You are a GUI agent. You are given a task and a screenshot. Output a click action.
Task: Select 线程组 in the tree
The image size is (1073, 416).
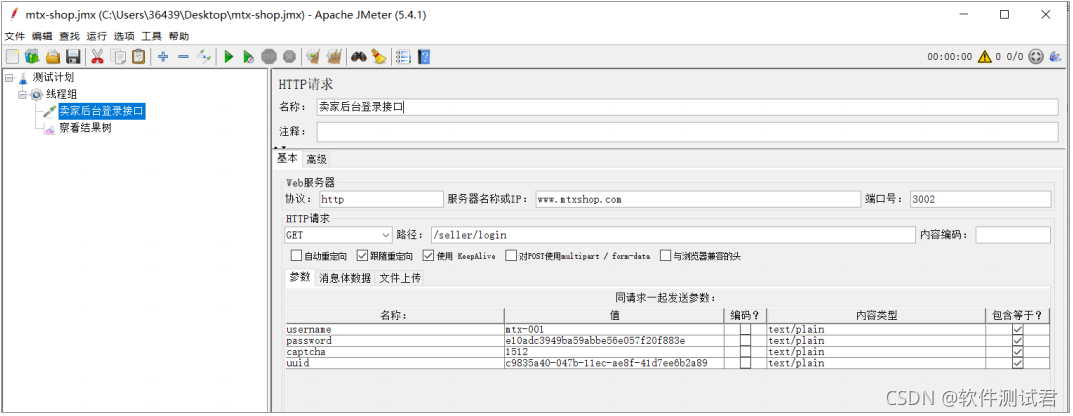coord(60,94)
